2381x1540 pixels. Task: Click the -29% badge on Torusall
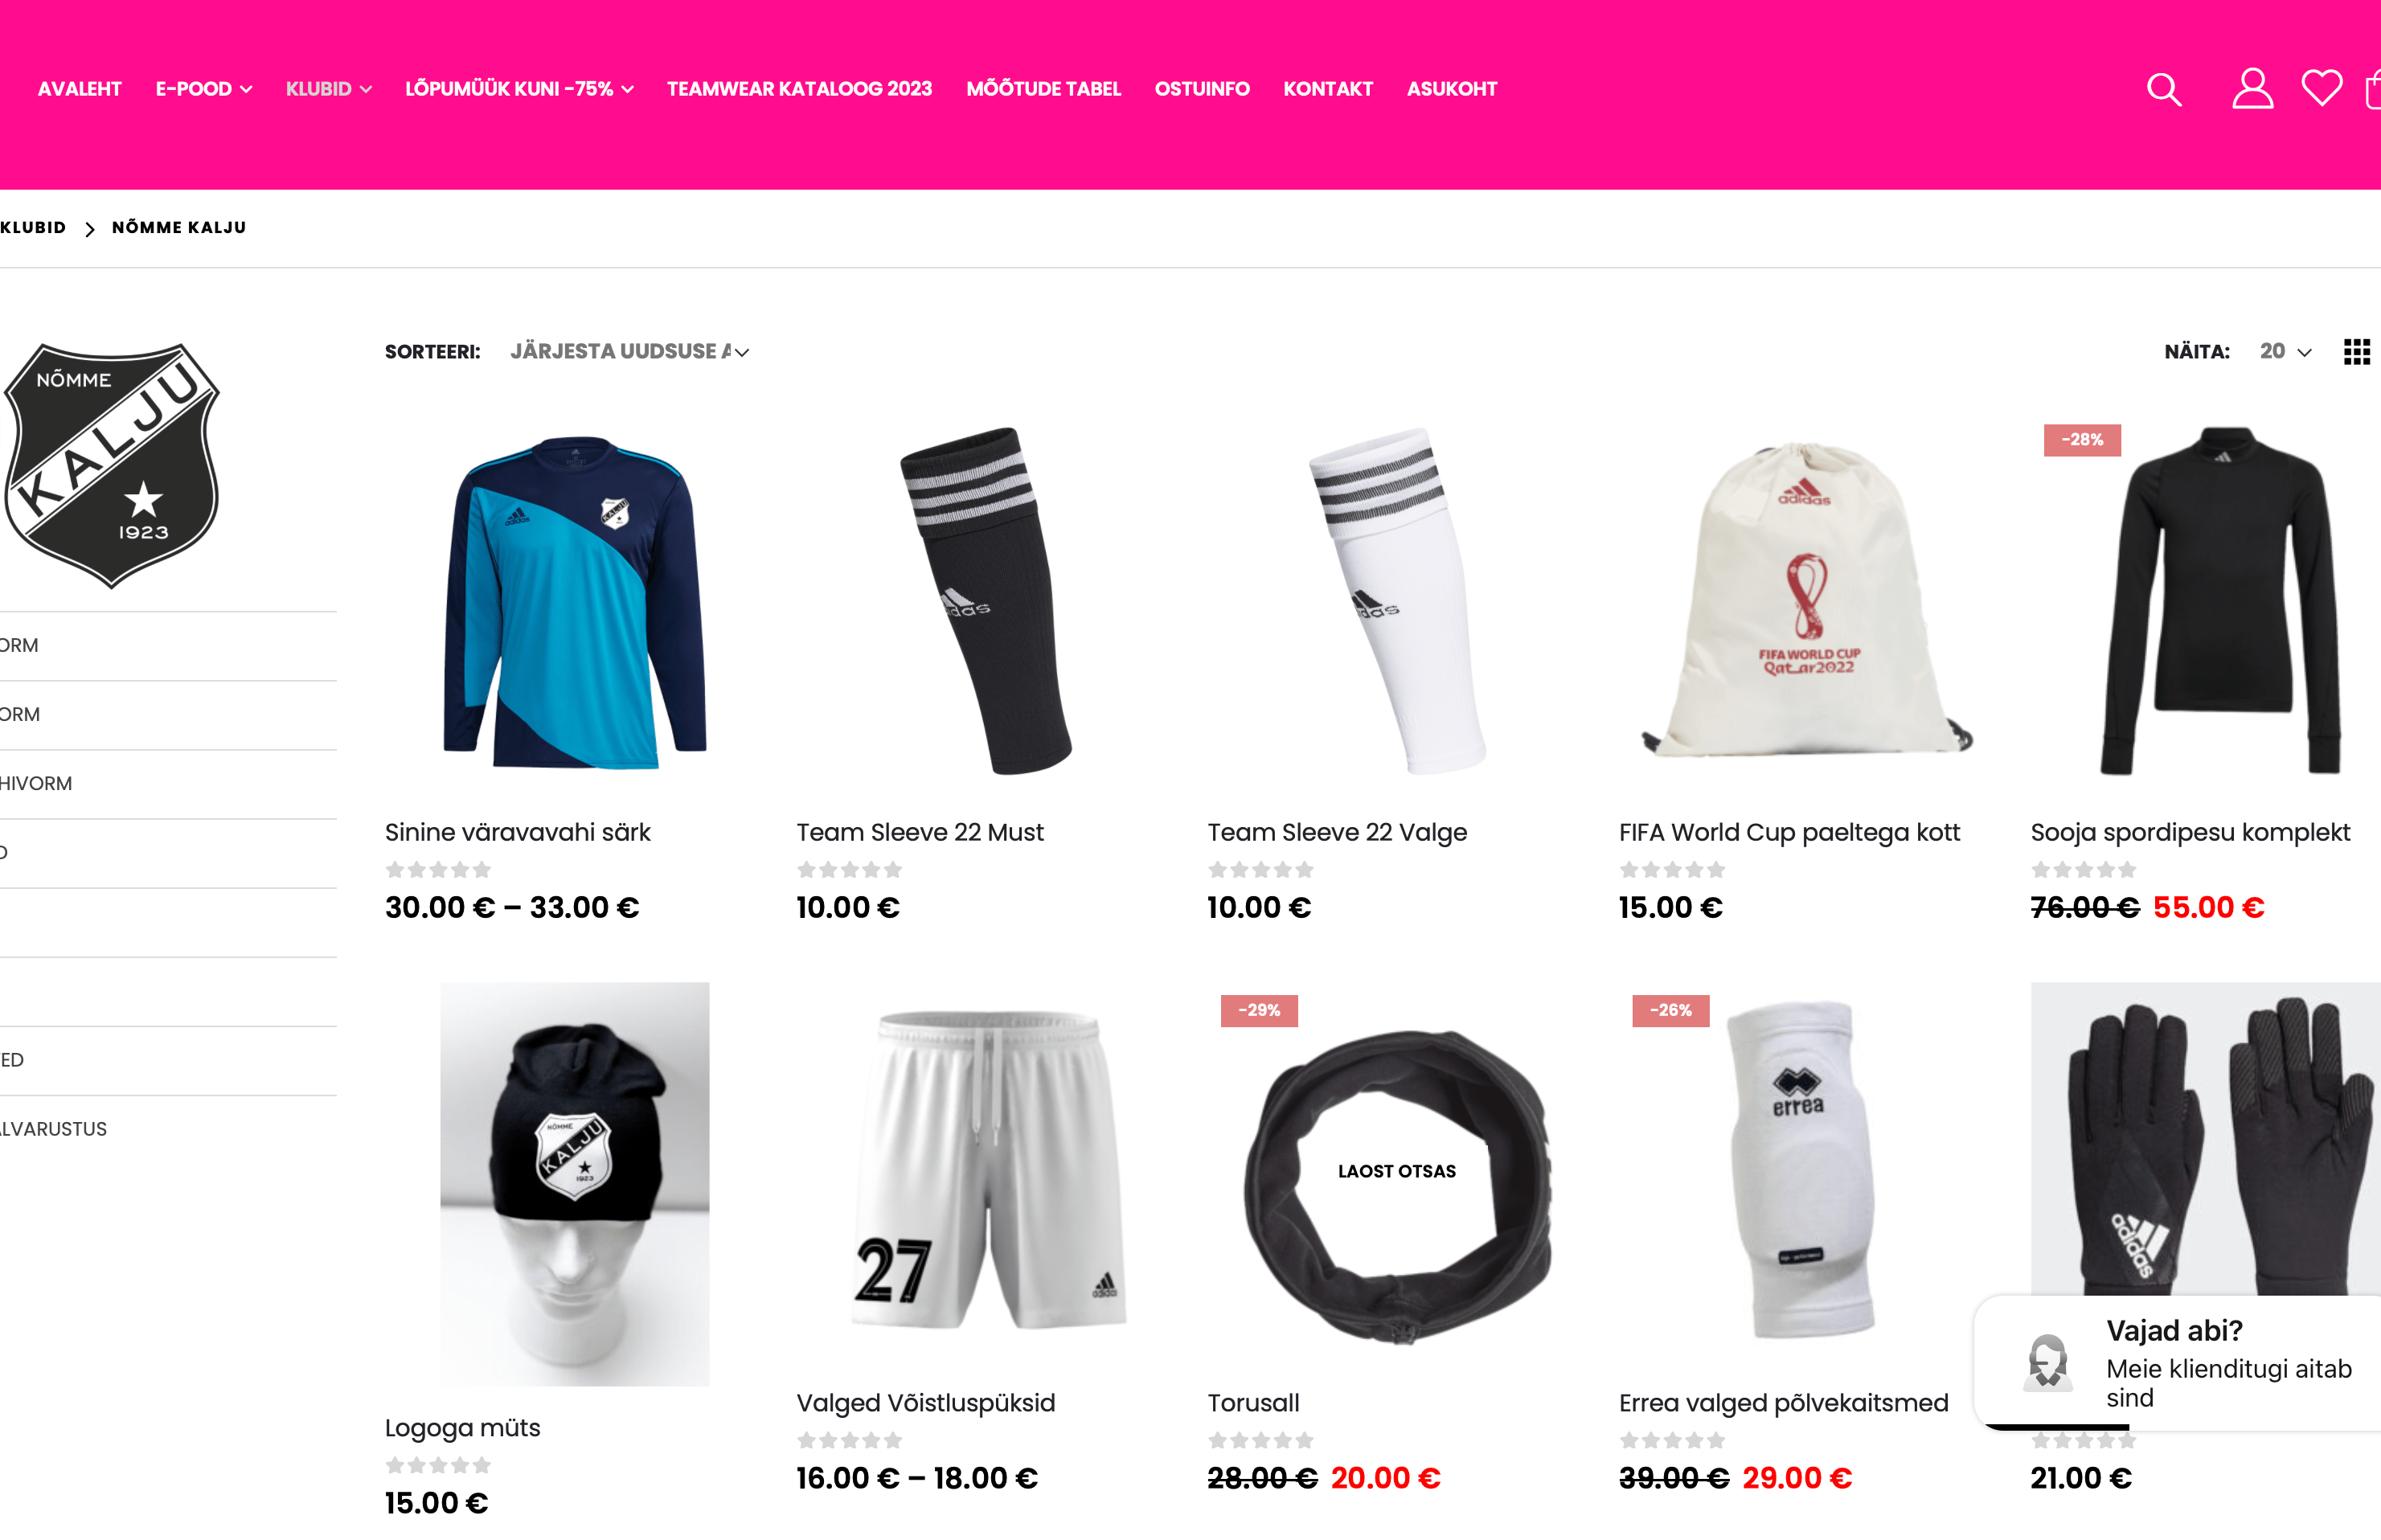[x=1259, y=1010]
